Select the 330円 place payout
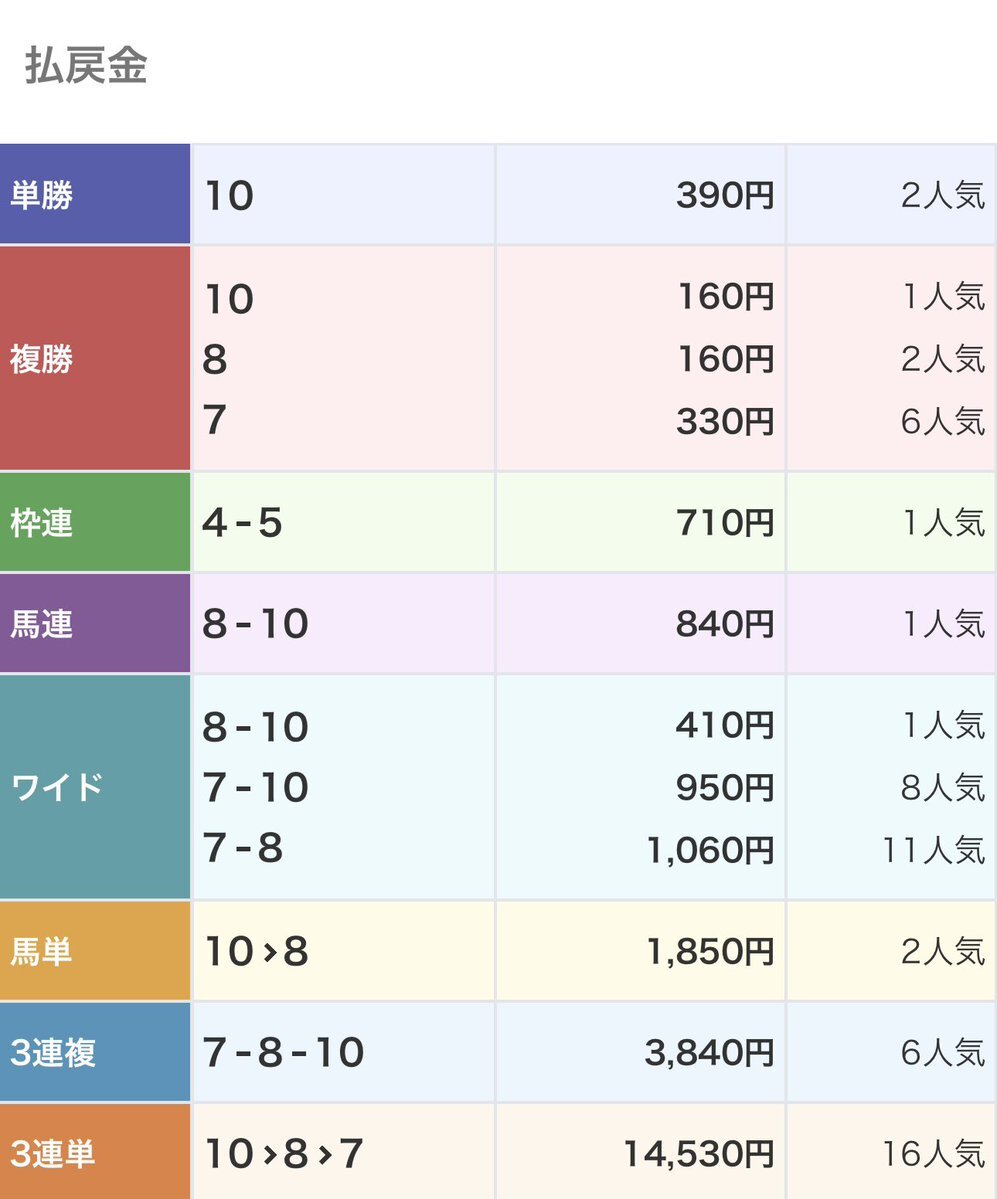 point(724,421)
